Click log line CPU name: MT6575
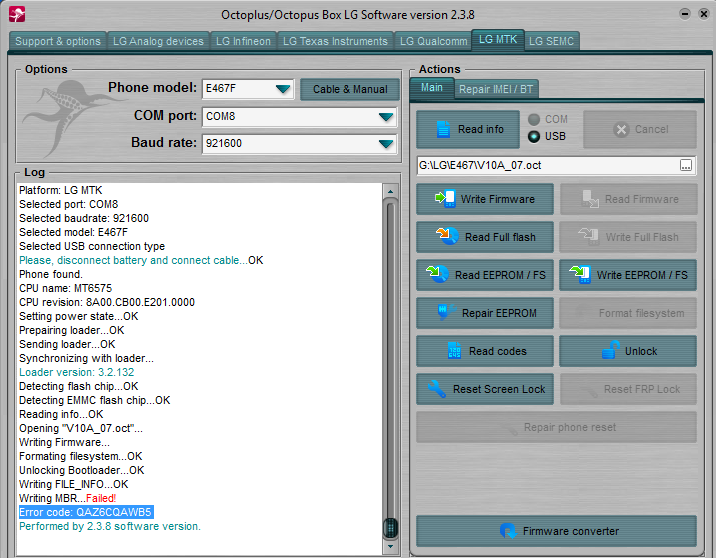This screenshot has height=558, width=716. pyautogui.click(x=65, y=288)
